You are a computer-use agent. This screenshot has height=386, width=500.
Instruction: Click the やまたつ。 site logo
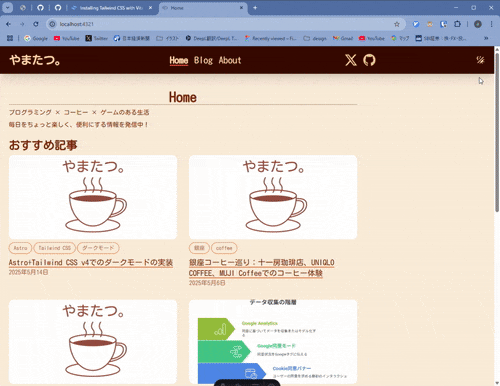point(35,60)
